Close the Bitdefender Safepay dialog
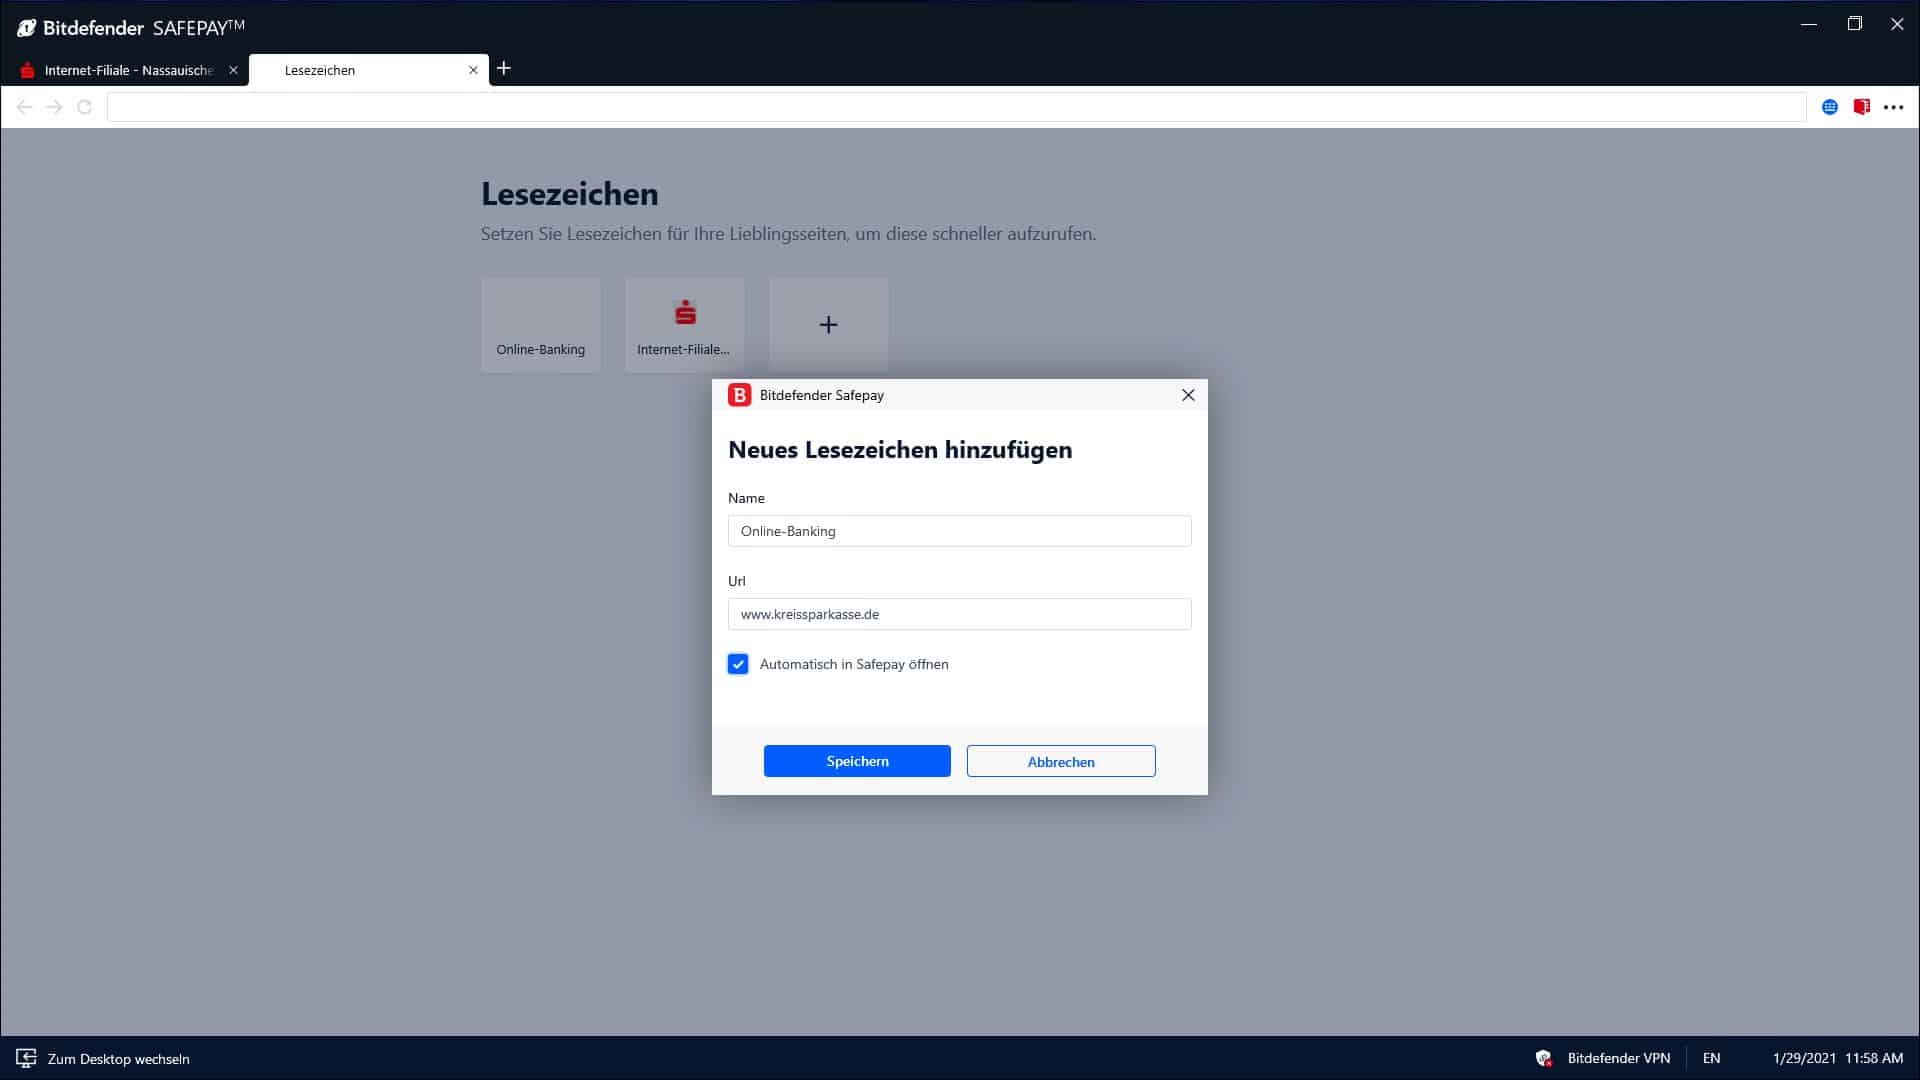Viewport: 1920px width, 1080px height. click(1188, 395)
